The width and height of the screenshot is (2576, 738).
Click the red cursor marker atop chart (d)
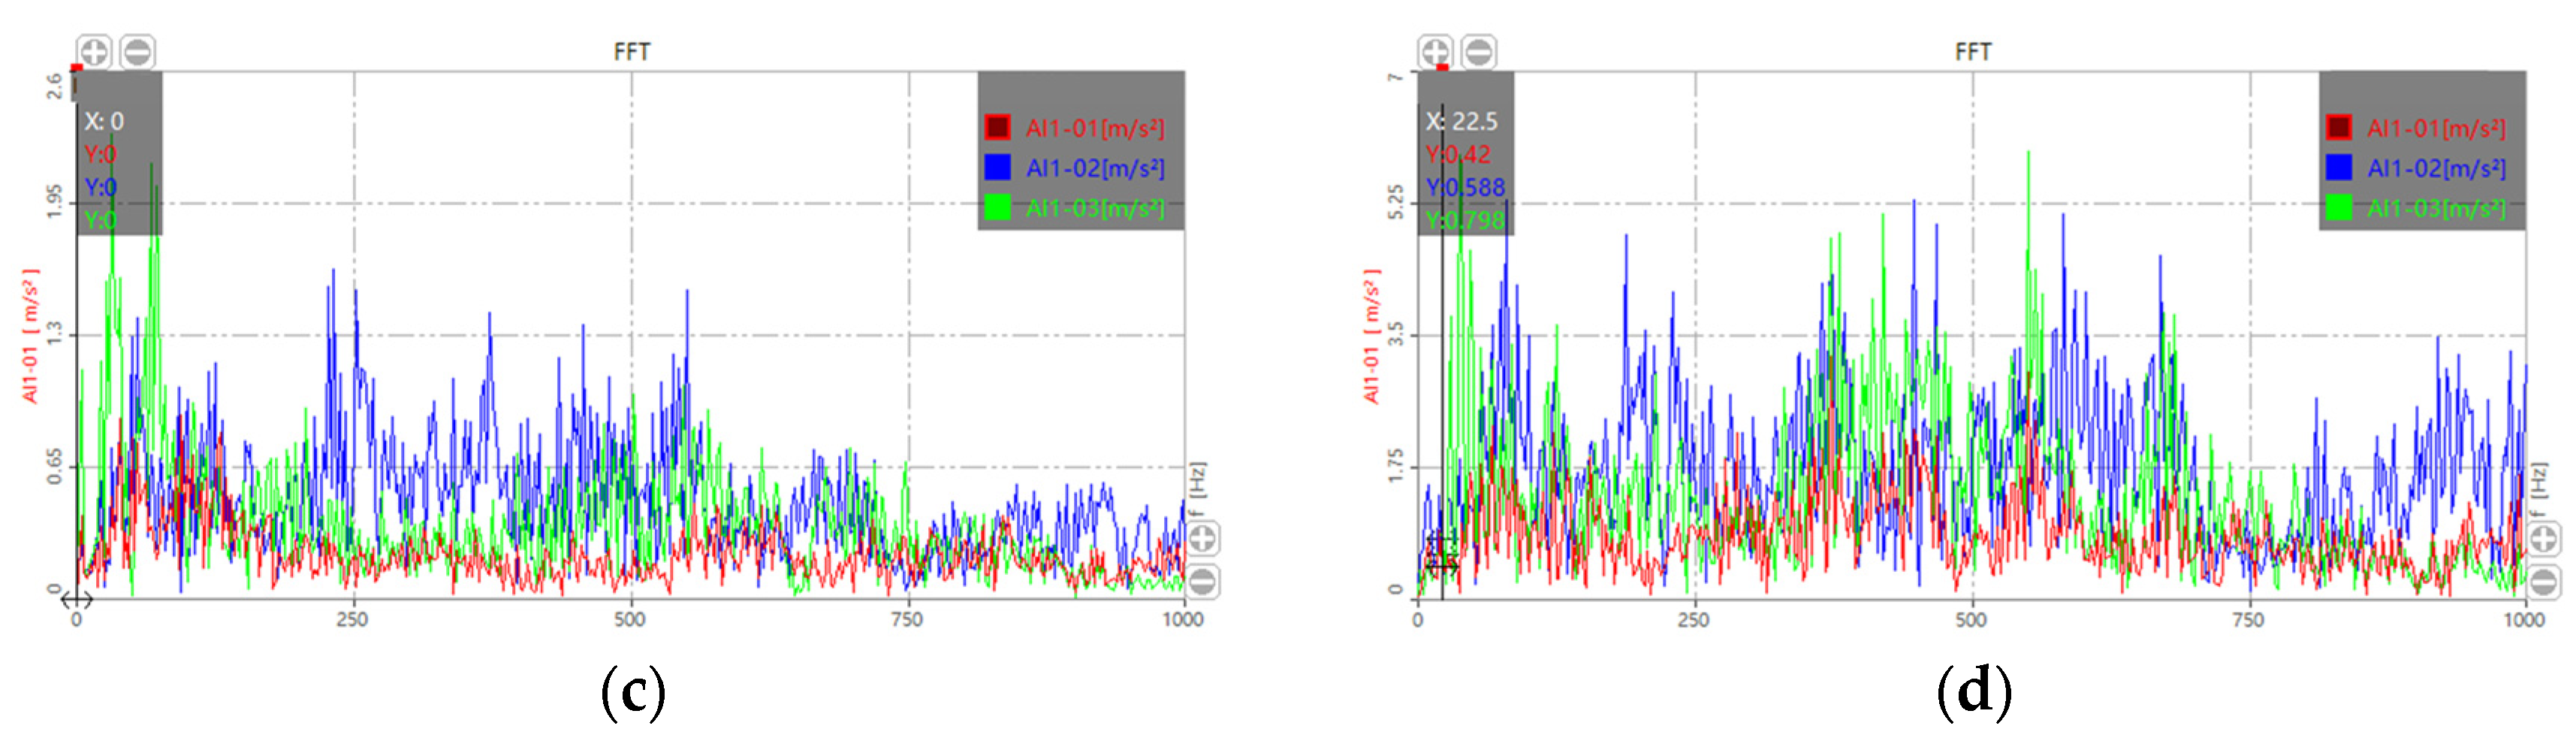[1442, 69]
